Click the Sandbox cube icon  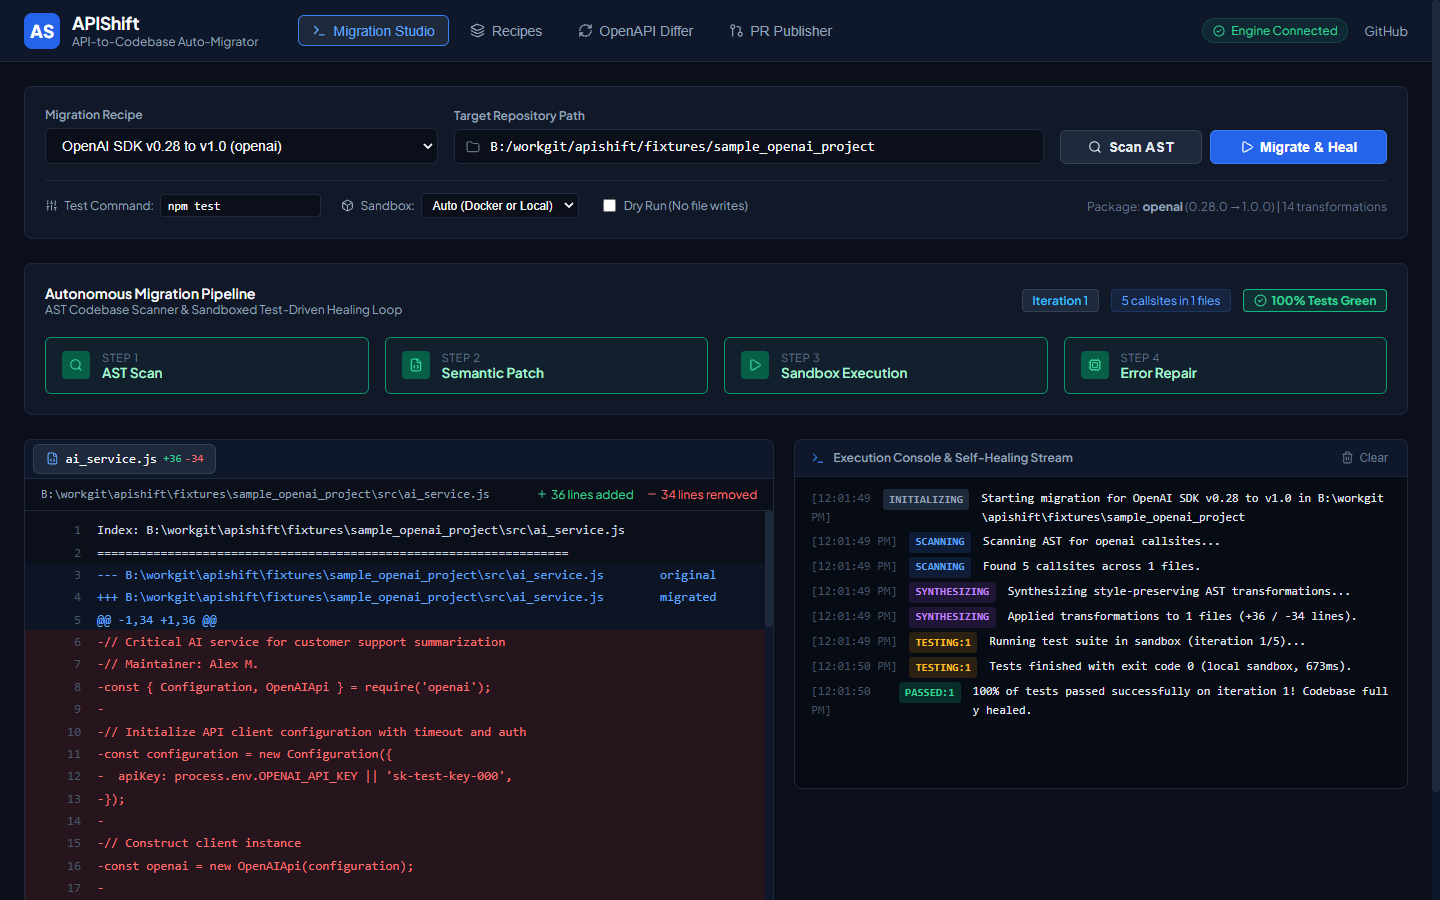348,206
